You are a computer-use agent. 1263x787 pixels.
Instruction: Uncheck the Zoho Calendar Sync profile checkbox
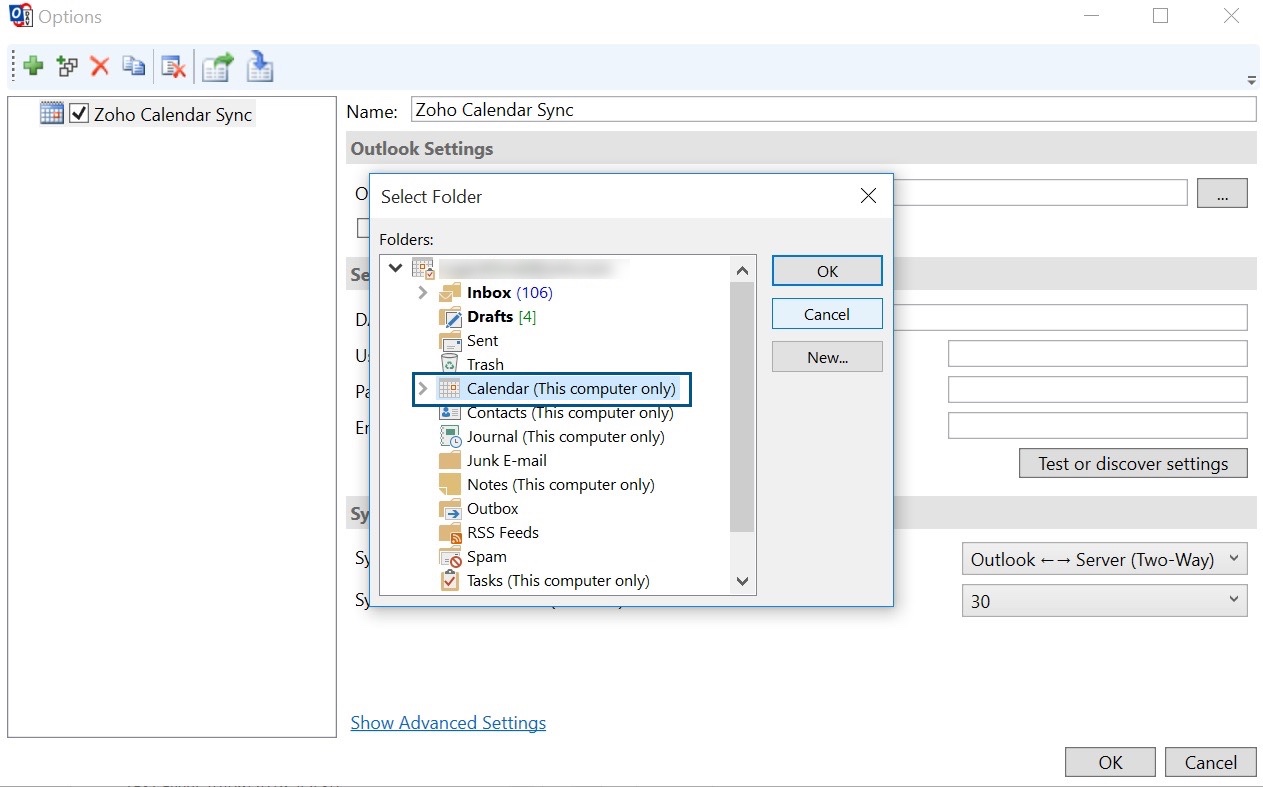[x=80, y=114]
